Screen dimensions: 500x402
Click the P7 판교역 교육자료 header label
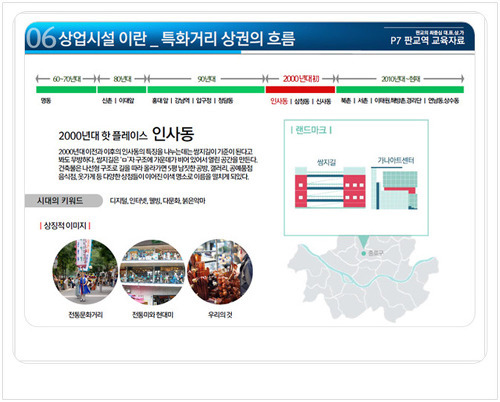[x=427, y=41]
